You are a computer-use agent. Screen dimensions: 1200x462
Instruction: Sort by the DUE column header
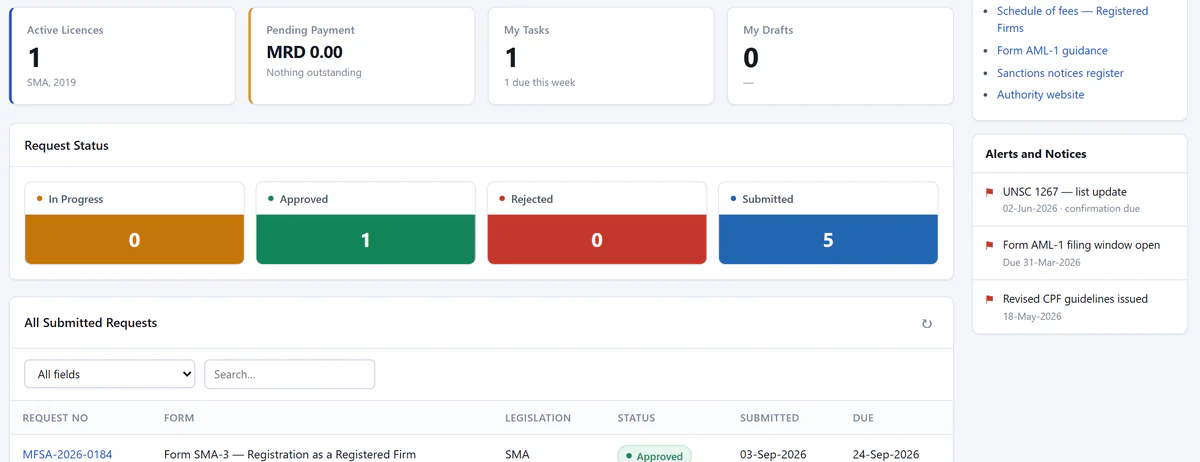tap(864, 418)
